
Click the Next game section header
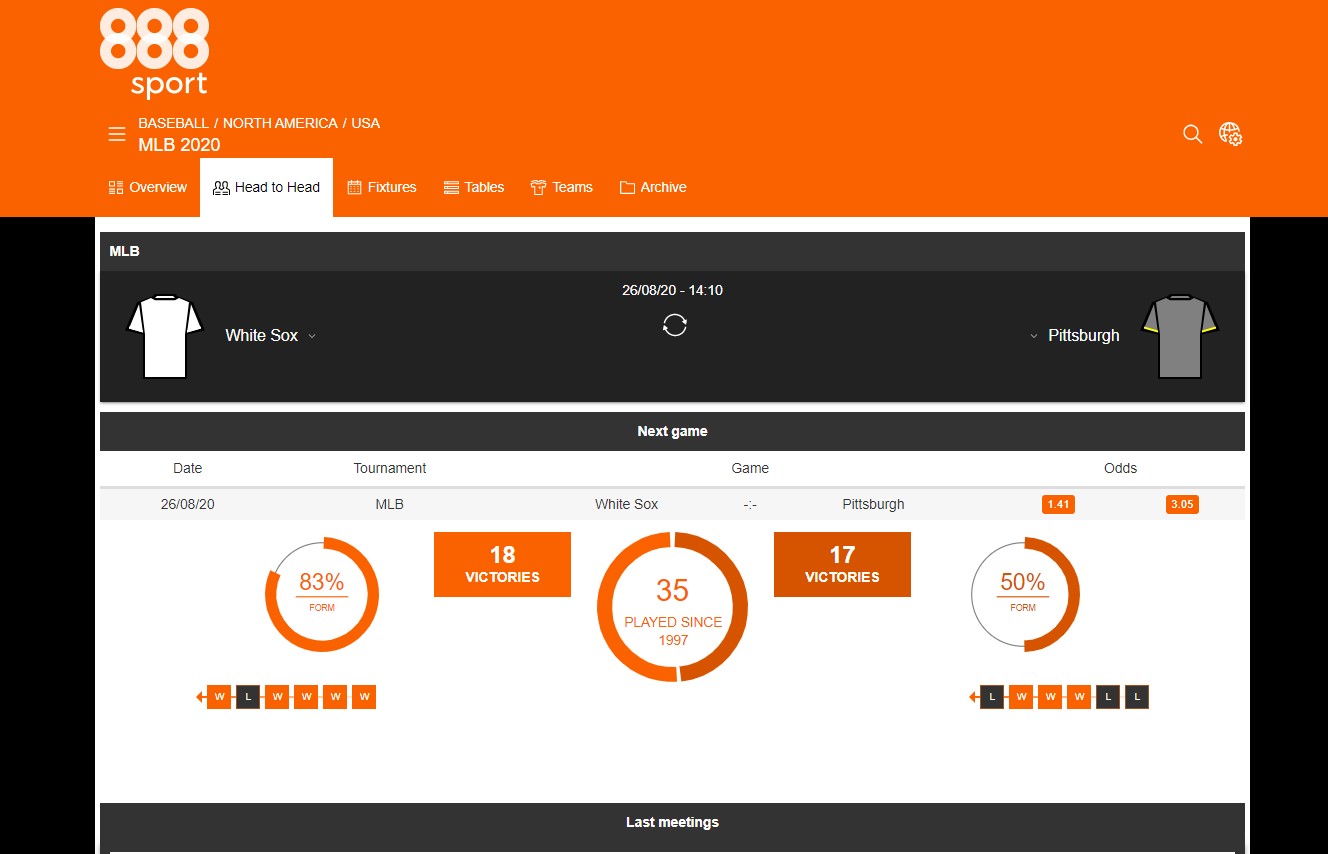[x=672, y=431]
